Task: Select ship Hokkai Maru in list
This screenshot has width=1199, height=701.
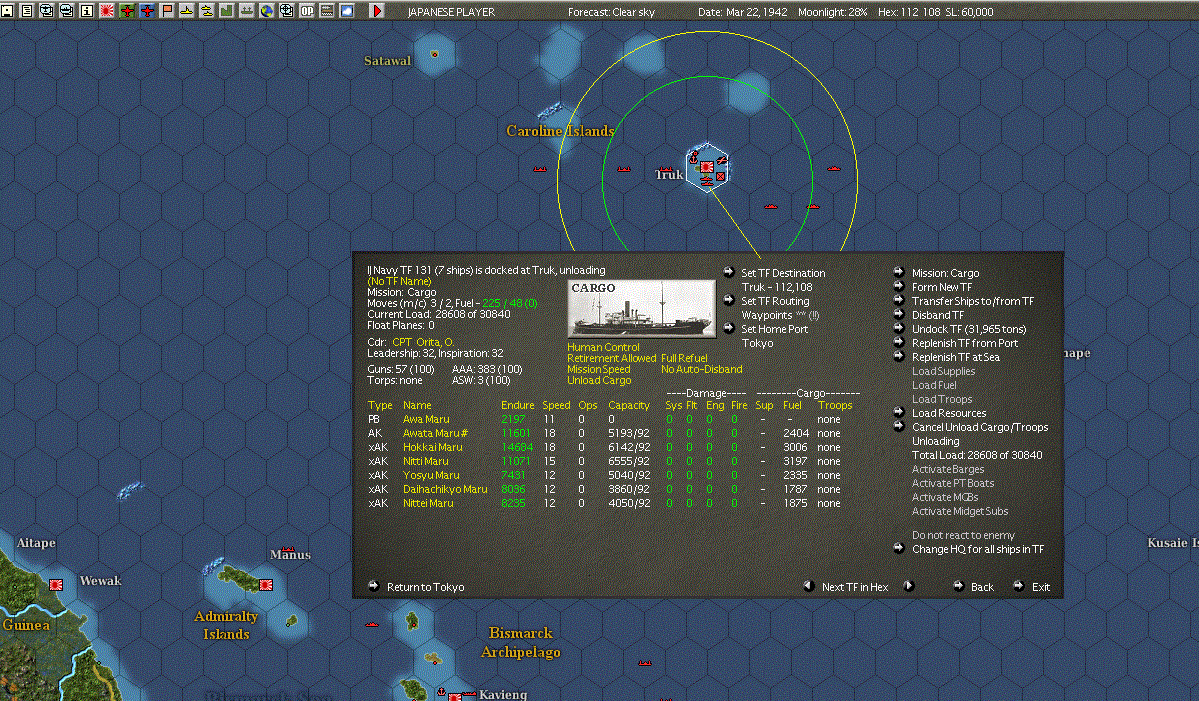Action: tap(432, 447)
